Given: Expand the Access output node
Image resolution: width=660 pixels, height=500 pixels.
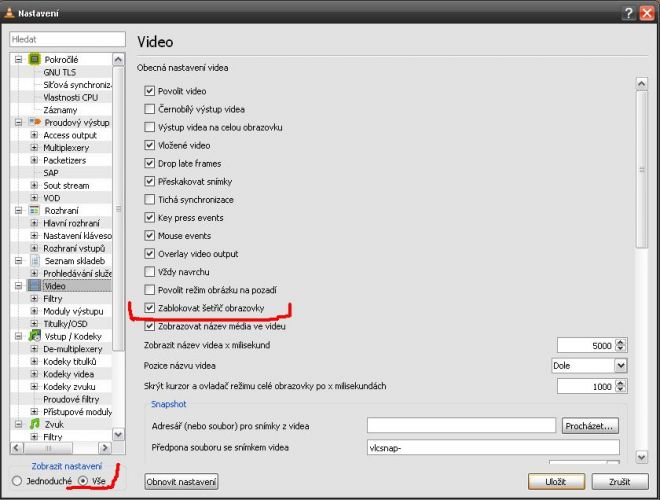Looking at the screenshot, I should click(x=34, y=135).
